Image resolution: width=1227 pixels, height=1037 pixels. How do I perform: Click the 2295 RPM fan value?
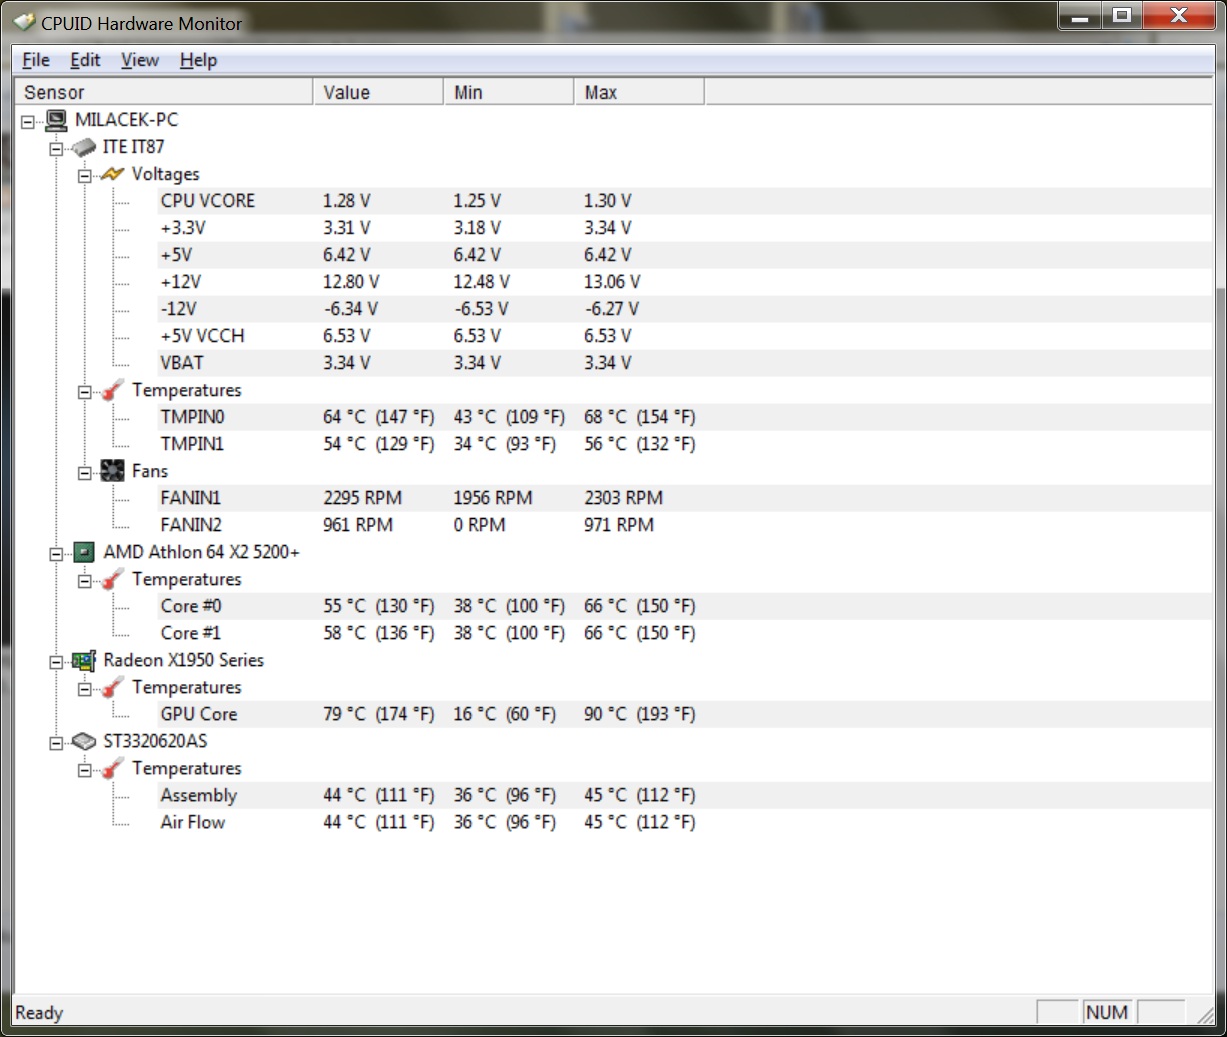tap(362, 498)
